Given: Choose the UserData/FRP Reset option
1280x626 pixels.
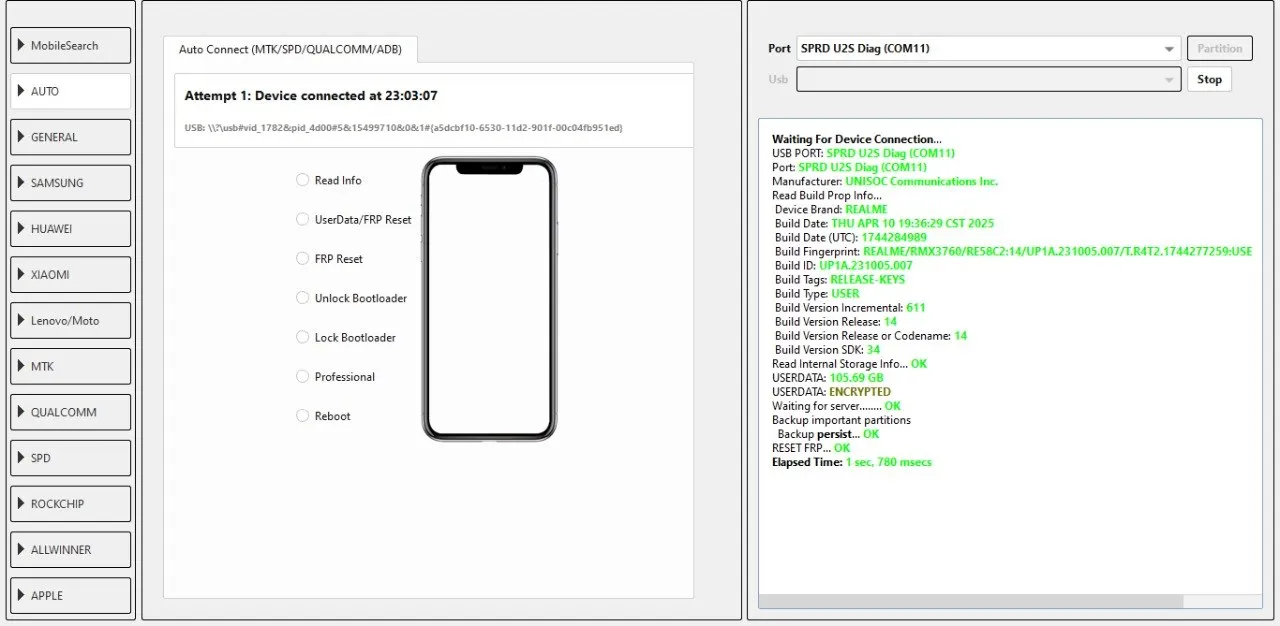Looking at the screenshot, I should click(x=303, y=219).
